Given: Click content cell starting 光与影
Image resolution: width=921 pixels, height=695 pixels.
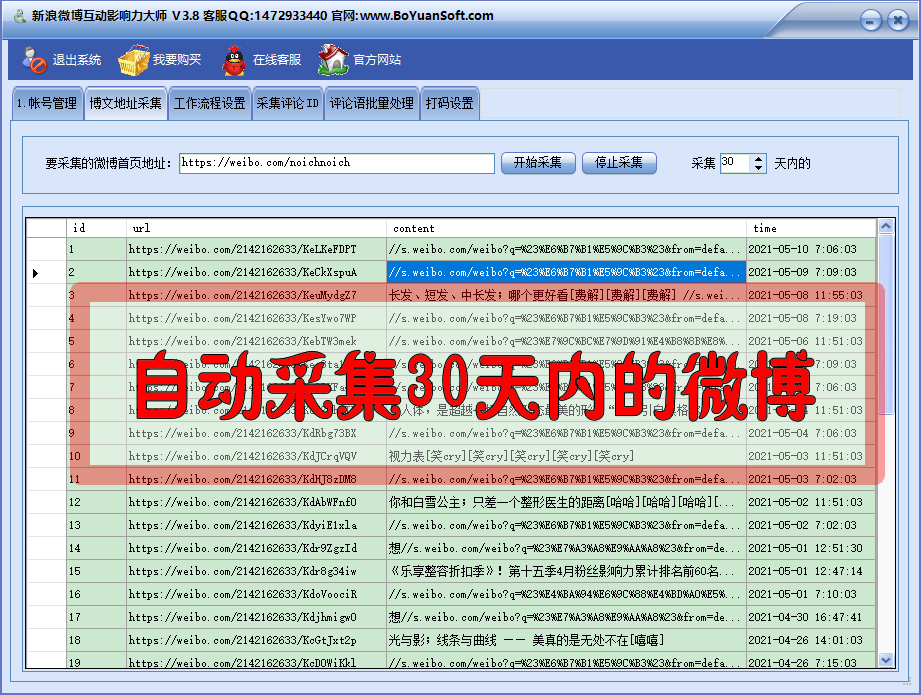Looking at the screenshot, I should [x=566, y=640].
